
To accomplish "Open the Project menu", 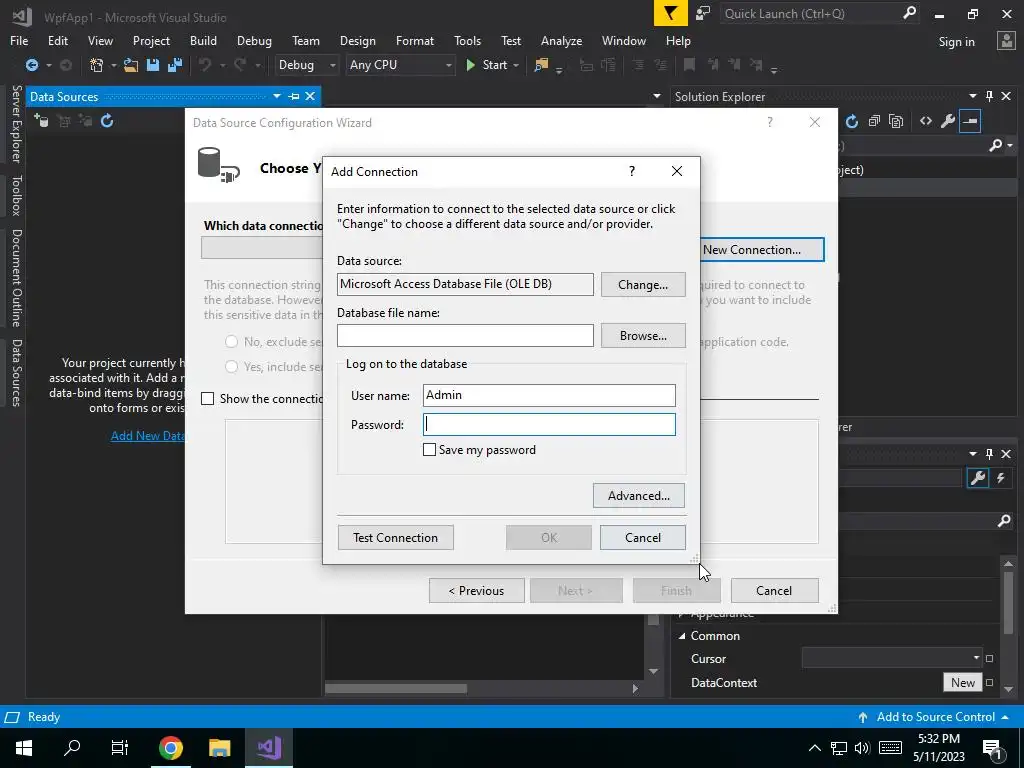I will pyautogui.click(x=151, y=40).
